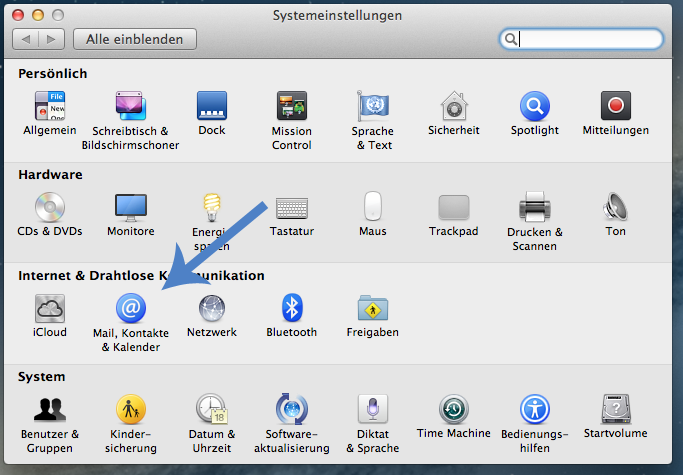Open the Monitore display settings
Viewport: 683px width, 475px height.
(x=131, y=208)
